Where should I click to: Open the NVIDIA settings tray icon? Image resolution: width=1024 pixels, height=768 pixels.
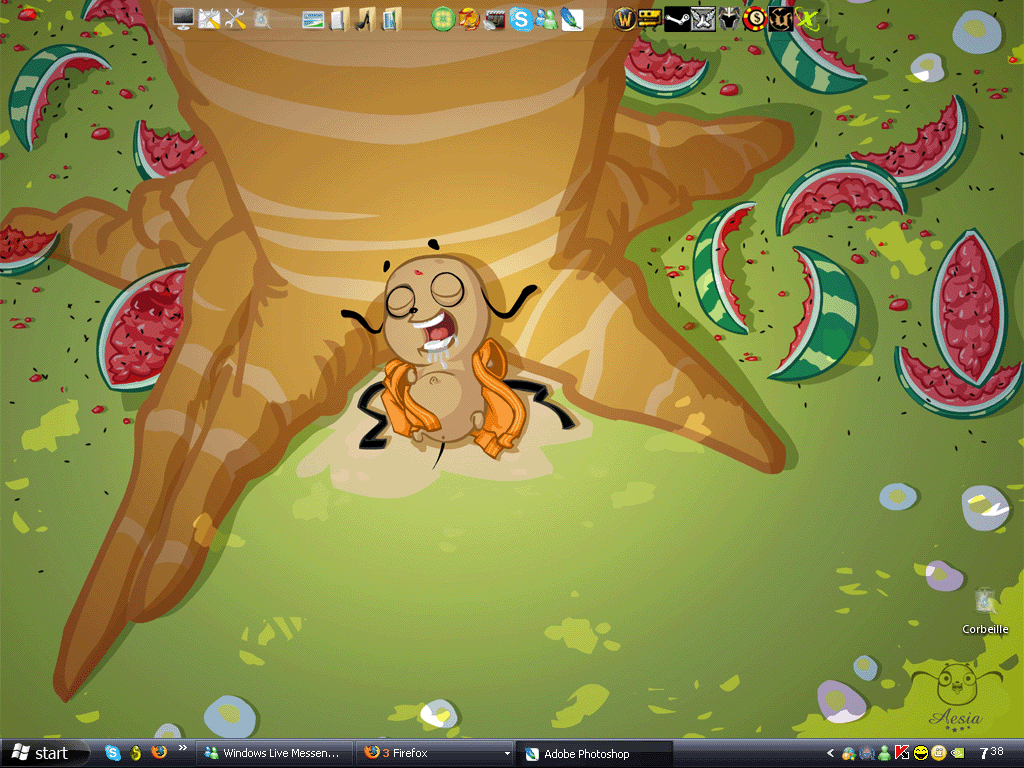click(x=957, y=754)
